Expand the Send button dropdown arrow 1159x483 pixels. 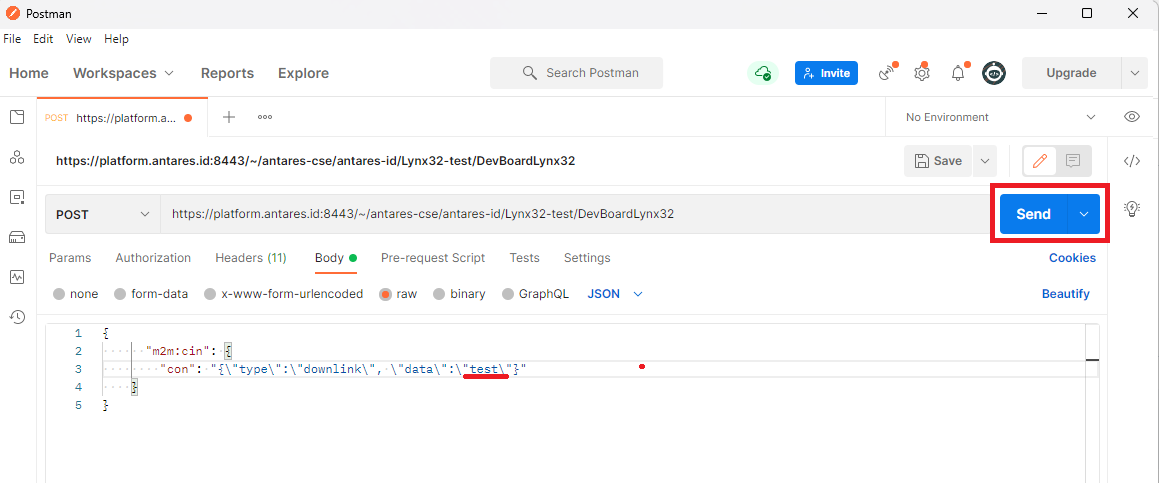coord(1084,214)
